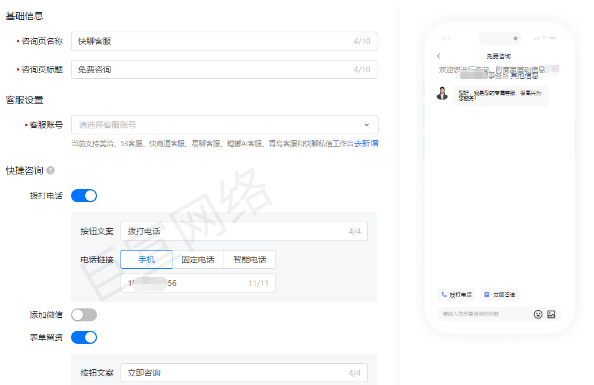Select the 手机 phone type tab

(x=147, y=260)
